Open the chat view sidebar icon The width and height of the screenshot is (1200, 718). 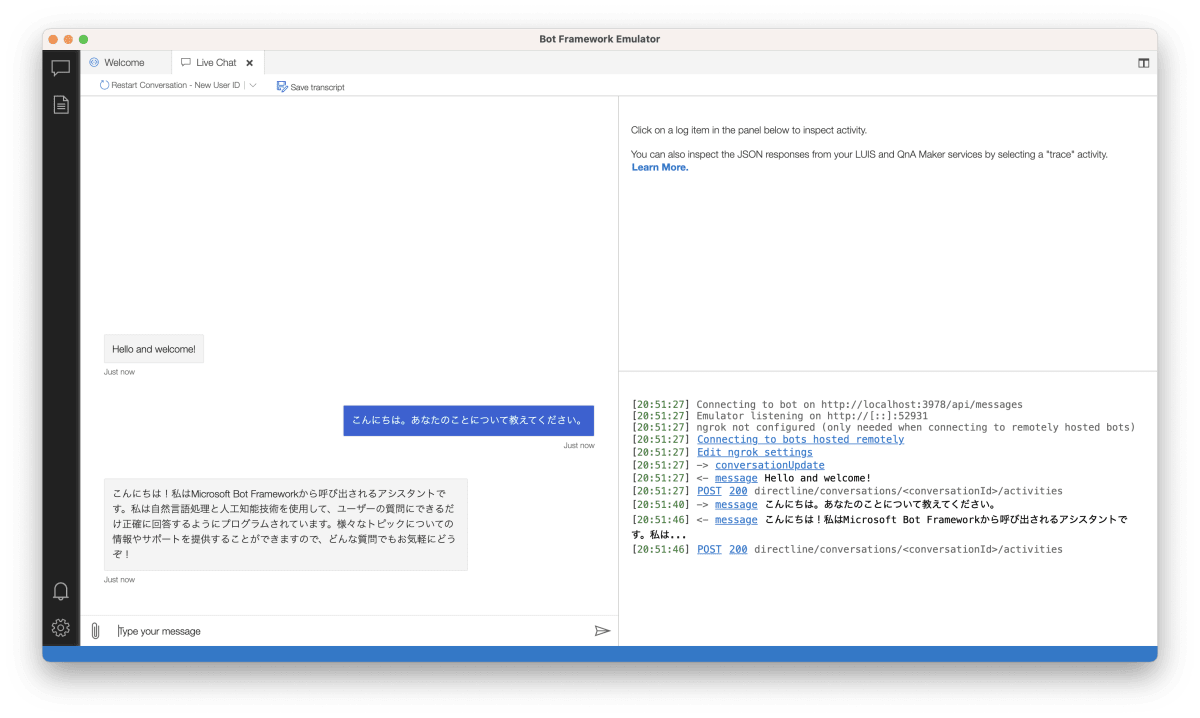(61, 68)
